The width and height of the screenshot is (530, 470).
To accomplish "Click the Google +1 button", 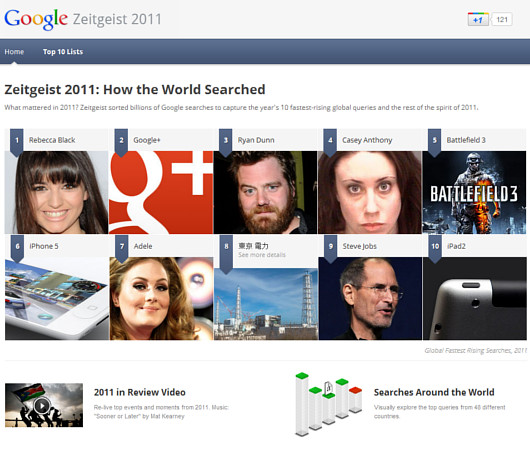I will click(478, 20).
